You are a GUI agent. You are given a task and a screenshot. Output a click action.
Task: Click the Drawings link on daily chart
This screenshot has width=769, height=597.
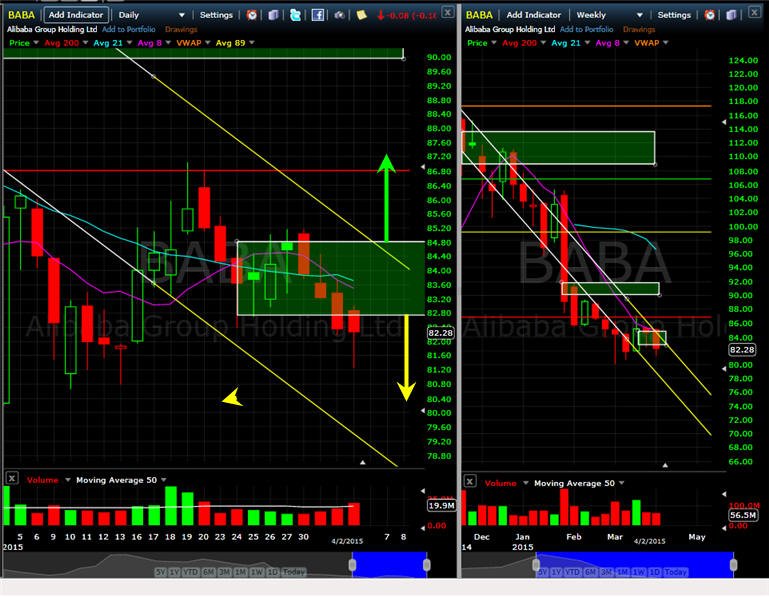181,29
